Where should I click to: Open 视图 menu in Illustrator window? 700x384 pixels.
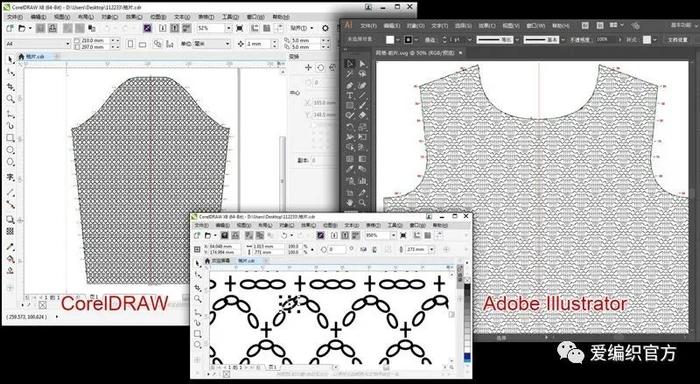click(511, 26)
